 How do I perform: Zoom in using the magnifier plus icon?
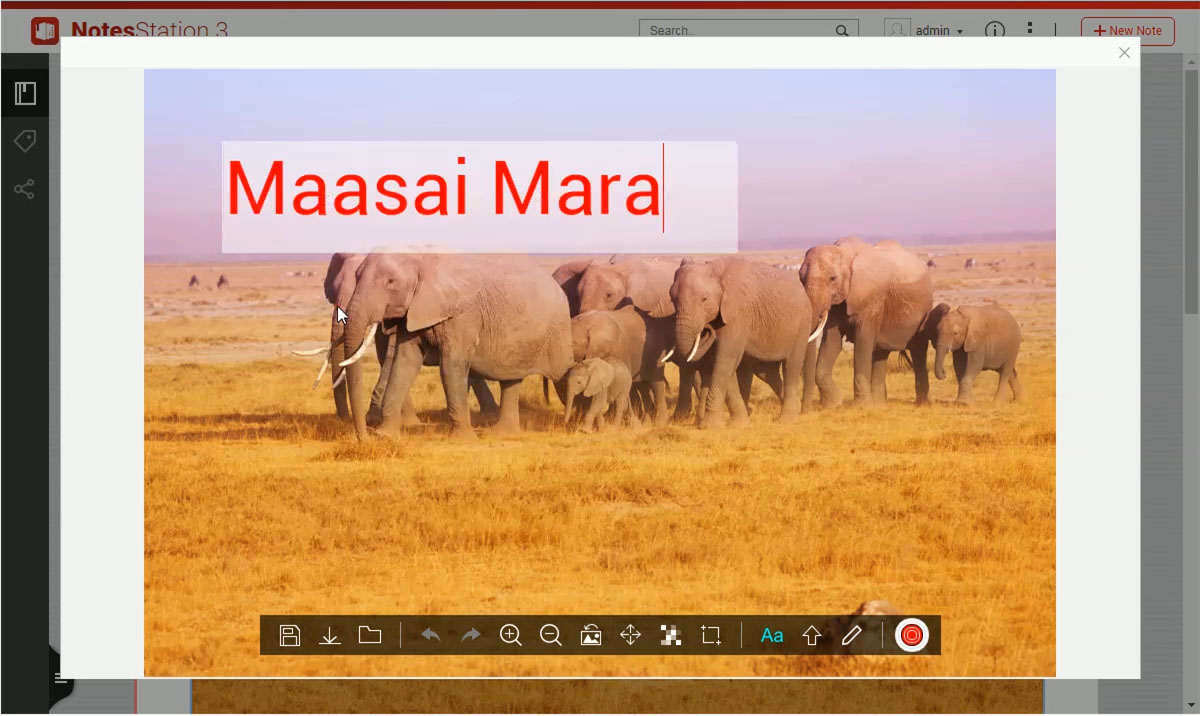[511, 635]
